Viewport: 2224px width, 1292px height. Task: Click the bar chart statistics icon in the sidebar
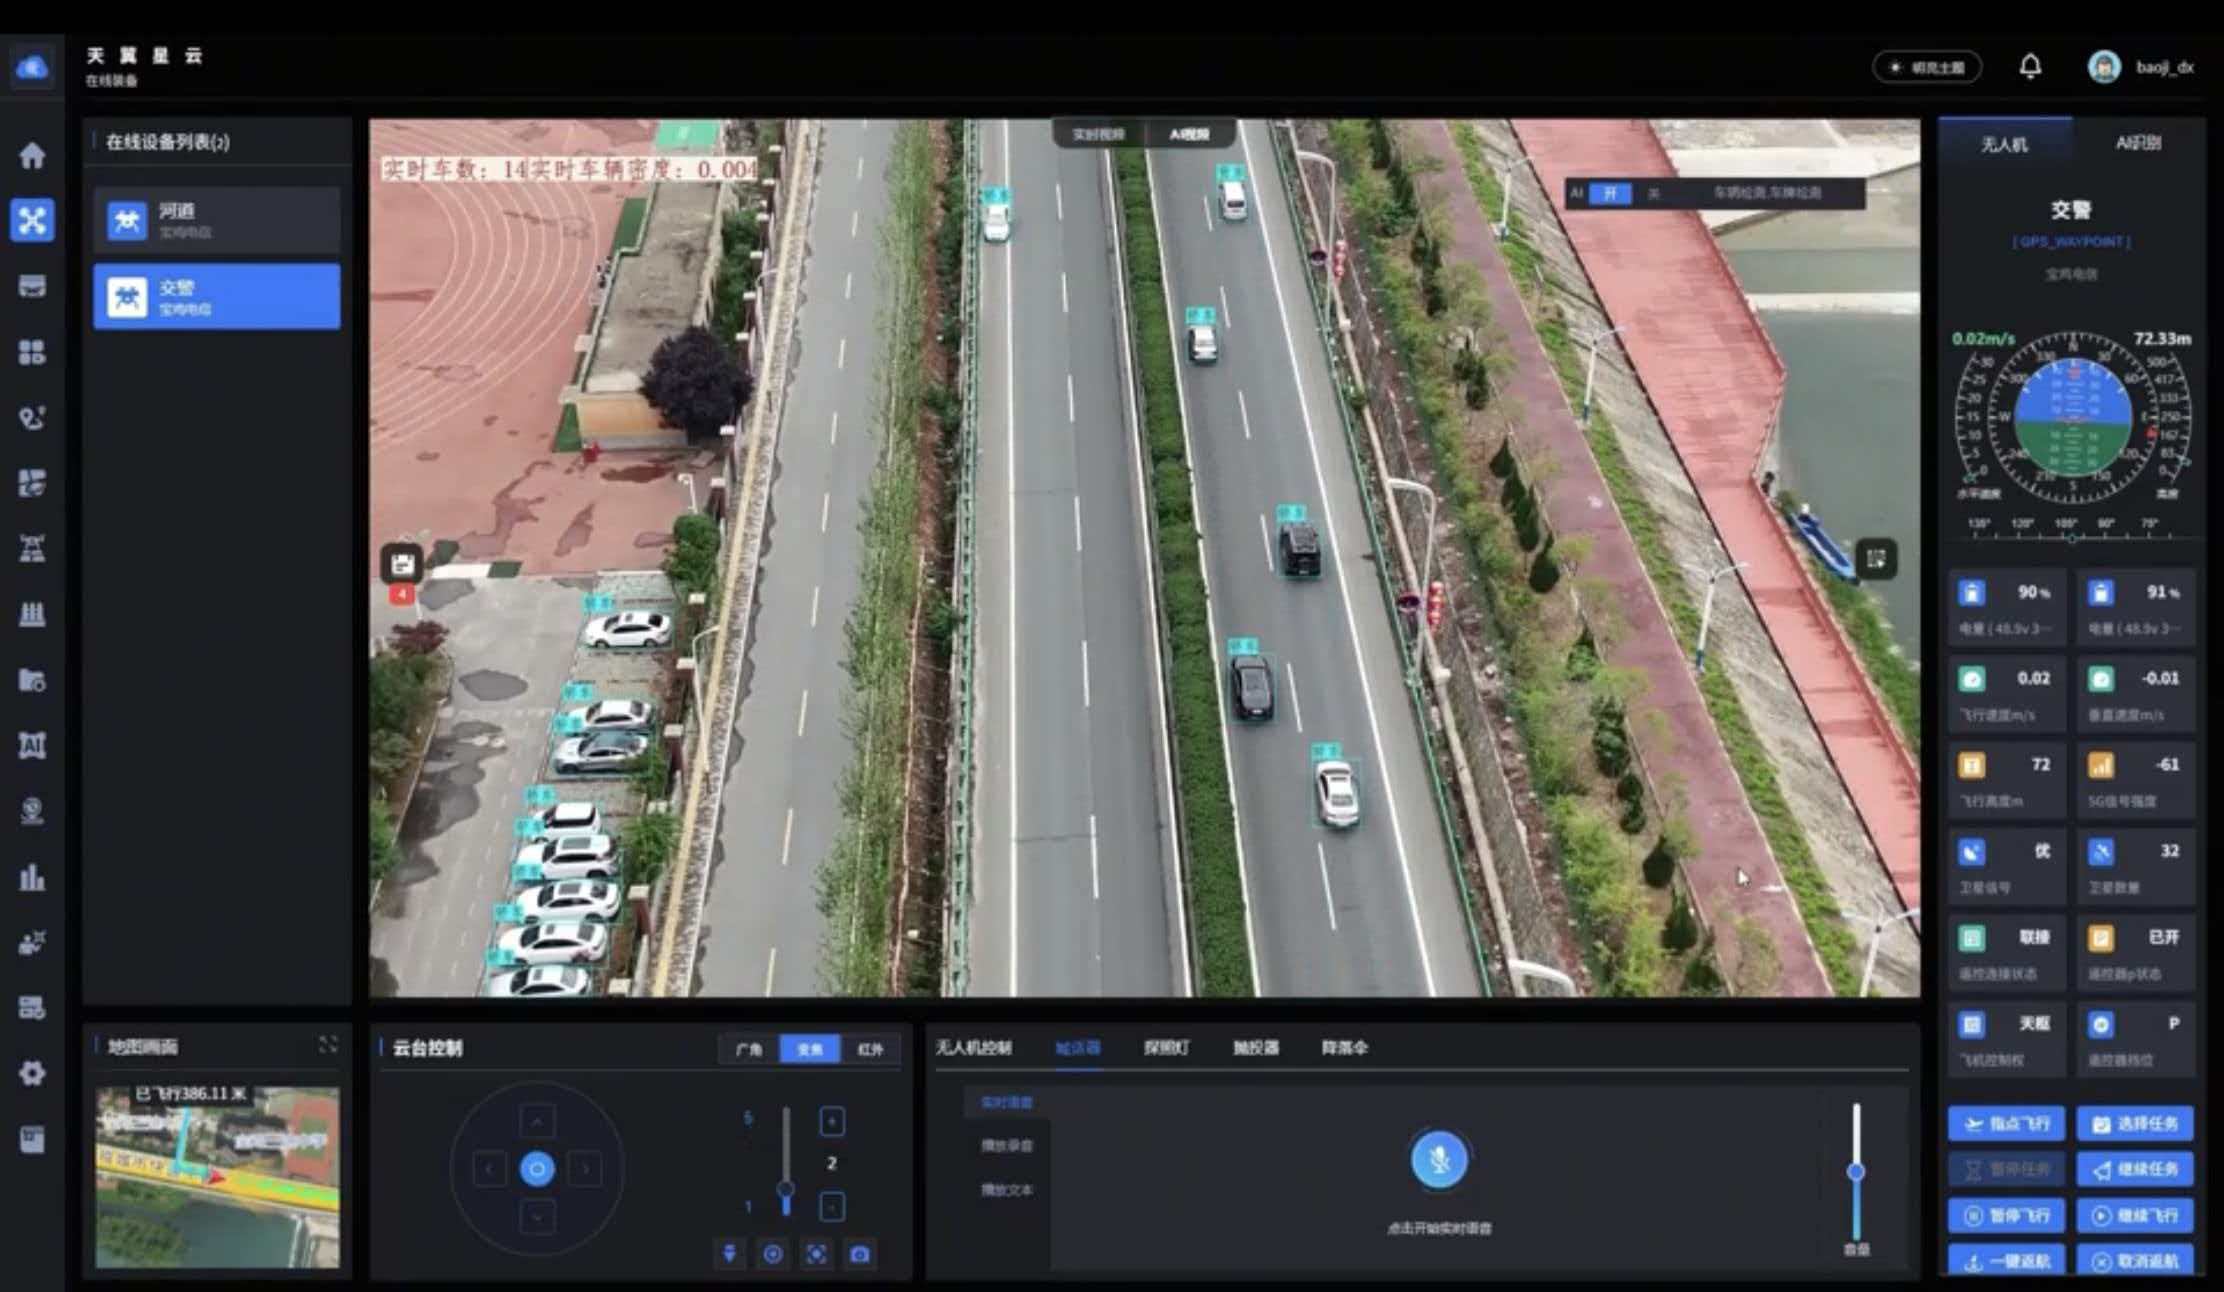coord(32,877)
